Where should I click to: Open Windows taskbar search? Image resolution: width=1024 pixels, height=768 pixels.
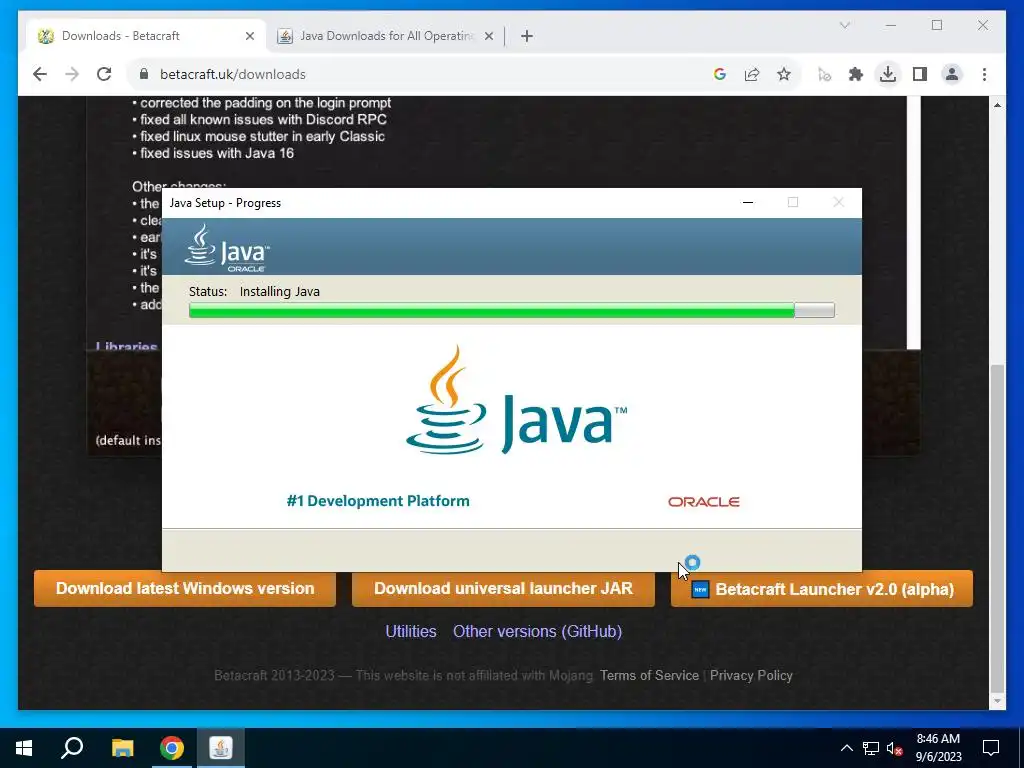[72, 748]
